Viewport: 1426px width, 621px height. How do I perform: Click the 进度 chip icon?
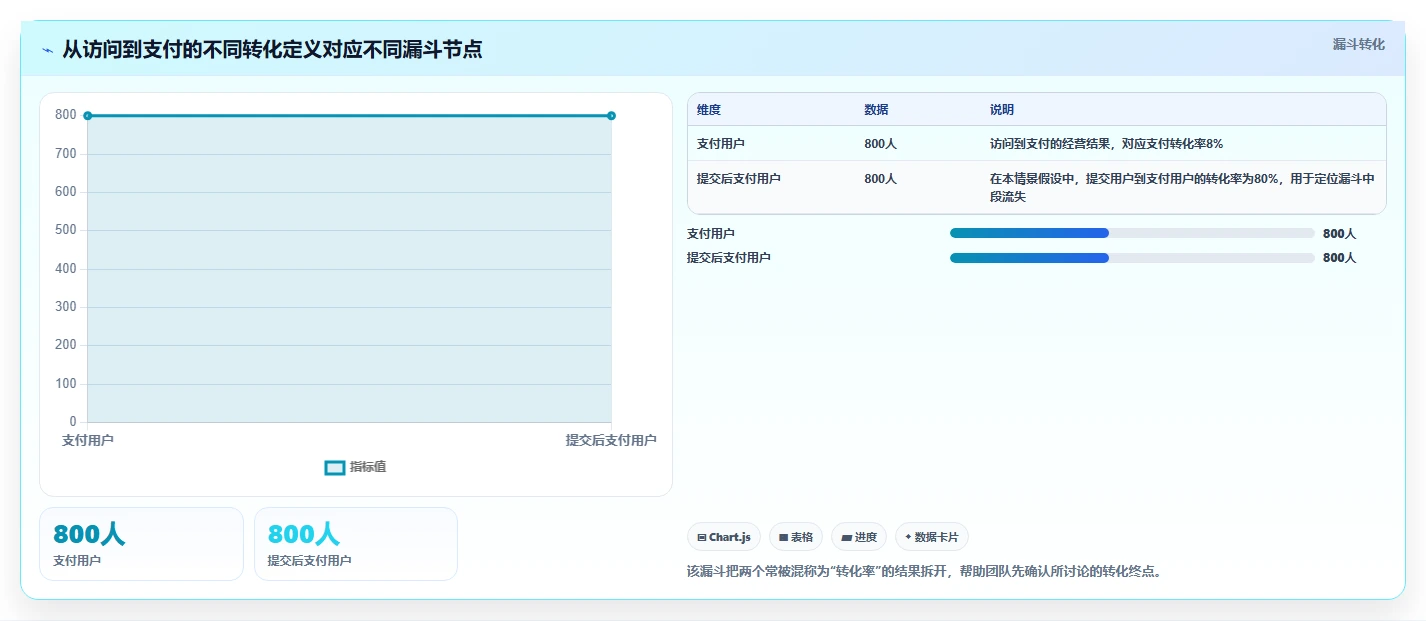pyautogui.click(x=846, y=537)
